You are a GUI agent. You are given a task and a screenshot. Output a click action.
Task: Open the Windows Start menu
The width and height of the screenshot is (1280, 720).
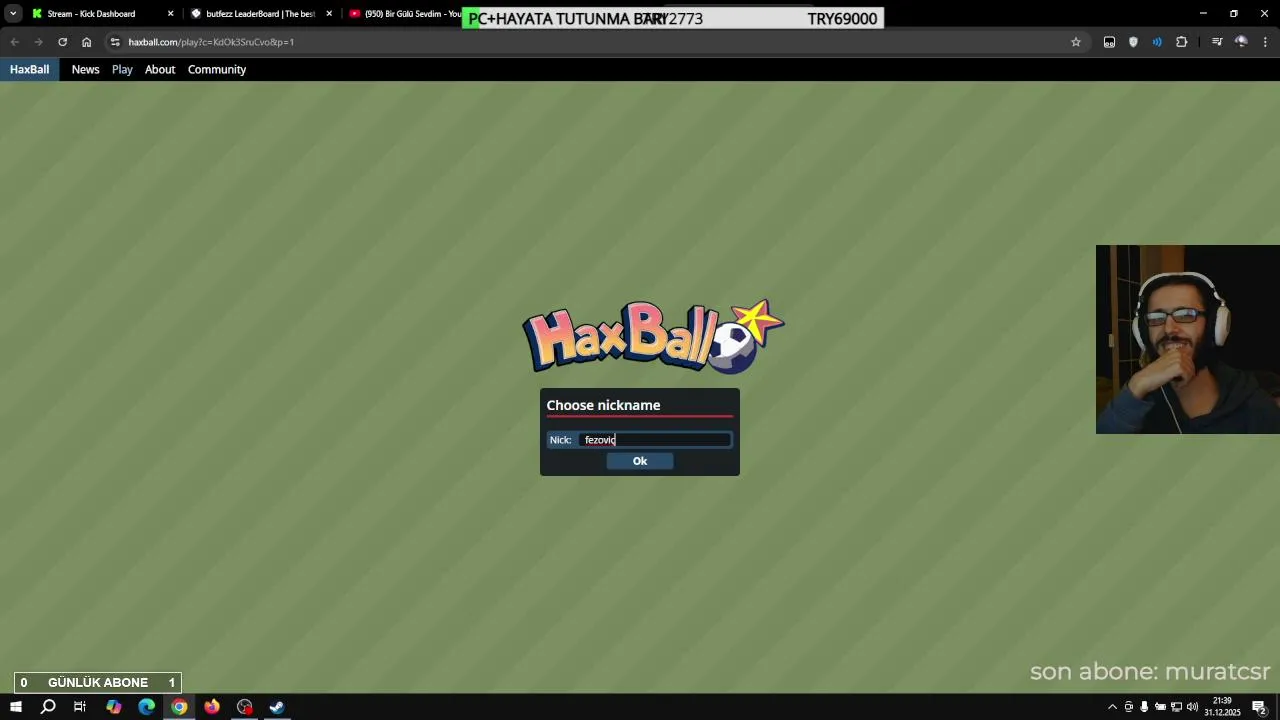16,707
